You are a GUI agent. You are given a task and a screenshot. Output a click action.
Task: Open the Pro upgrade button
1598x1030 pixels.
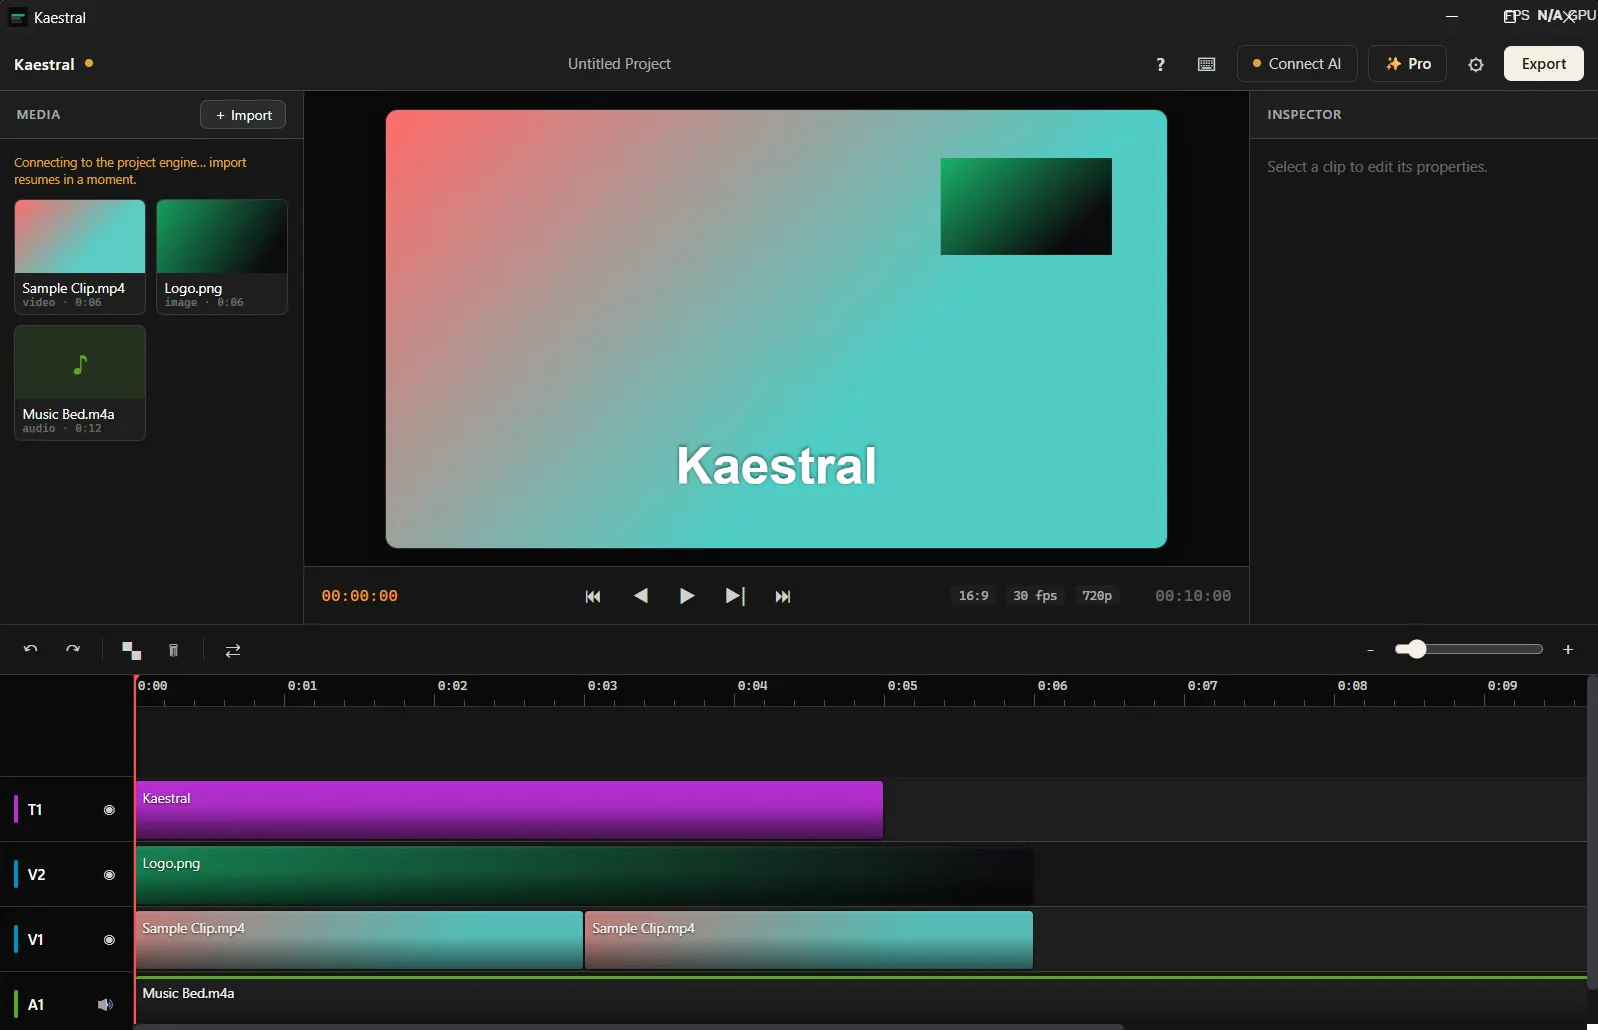click(x=1408, y=64)
